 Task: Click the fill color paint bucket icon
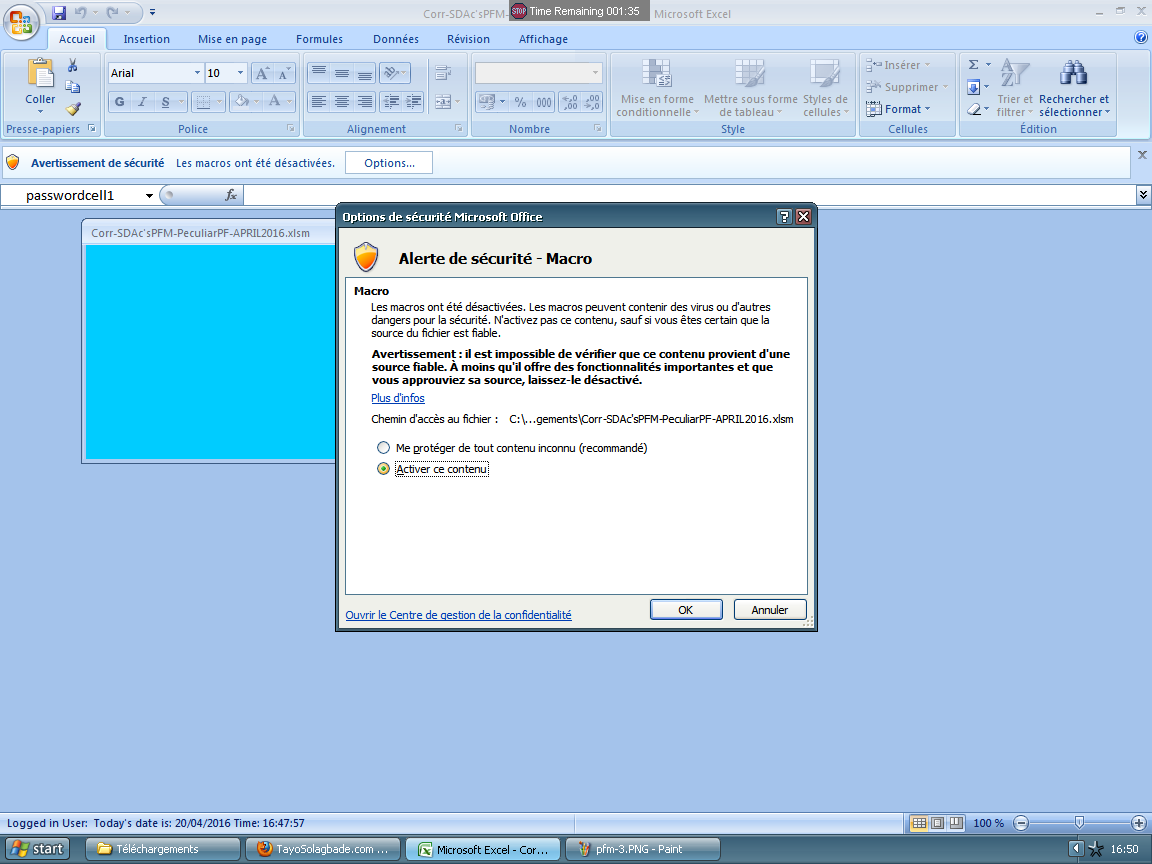pos(240,101)
